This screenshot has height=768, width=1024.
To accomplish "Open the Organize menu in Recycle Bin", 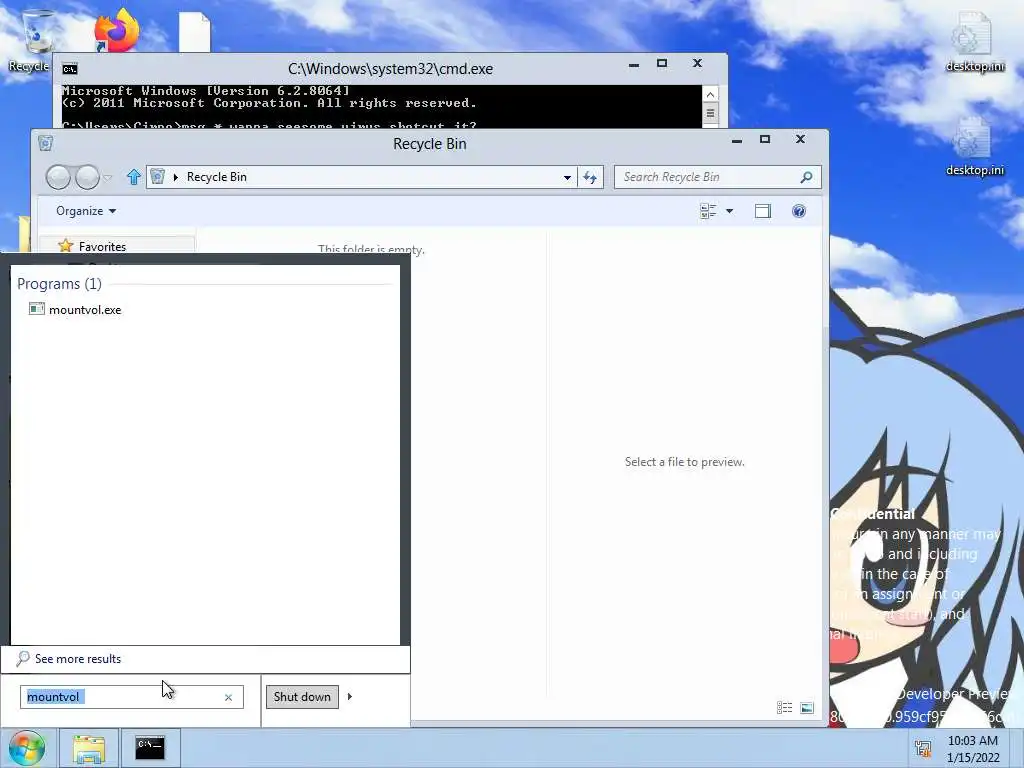I will (x=86, y=211).
